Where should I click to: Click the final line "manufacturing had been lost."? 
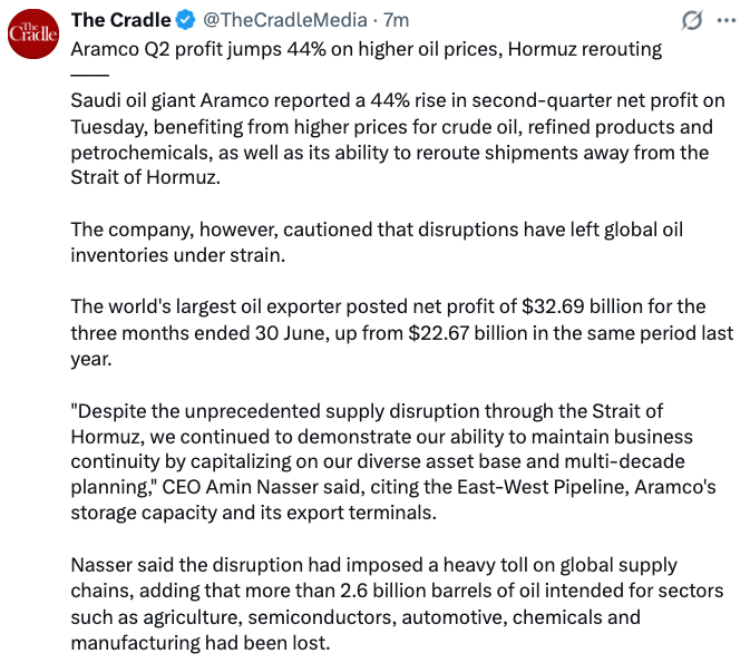200,643
